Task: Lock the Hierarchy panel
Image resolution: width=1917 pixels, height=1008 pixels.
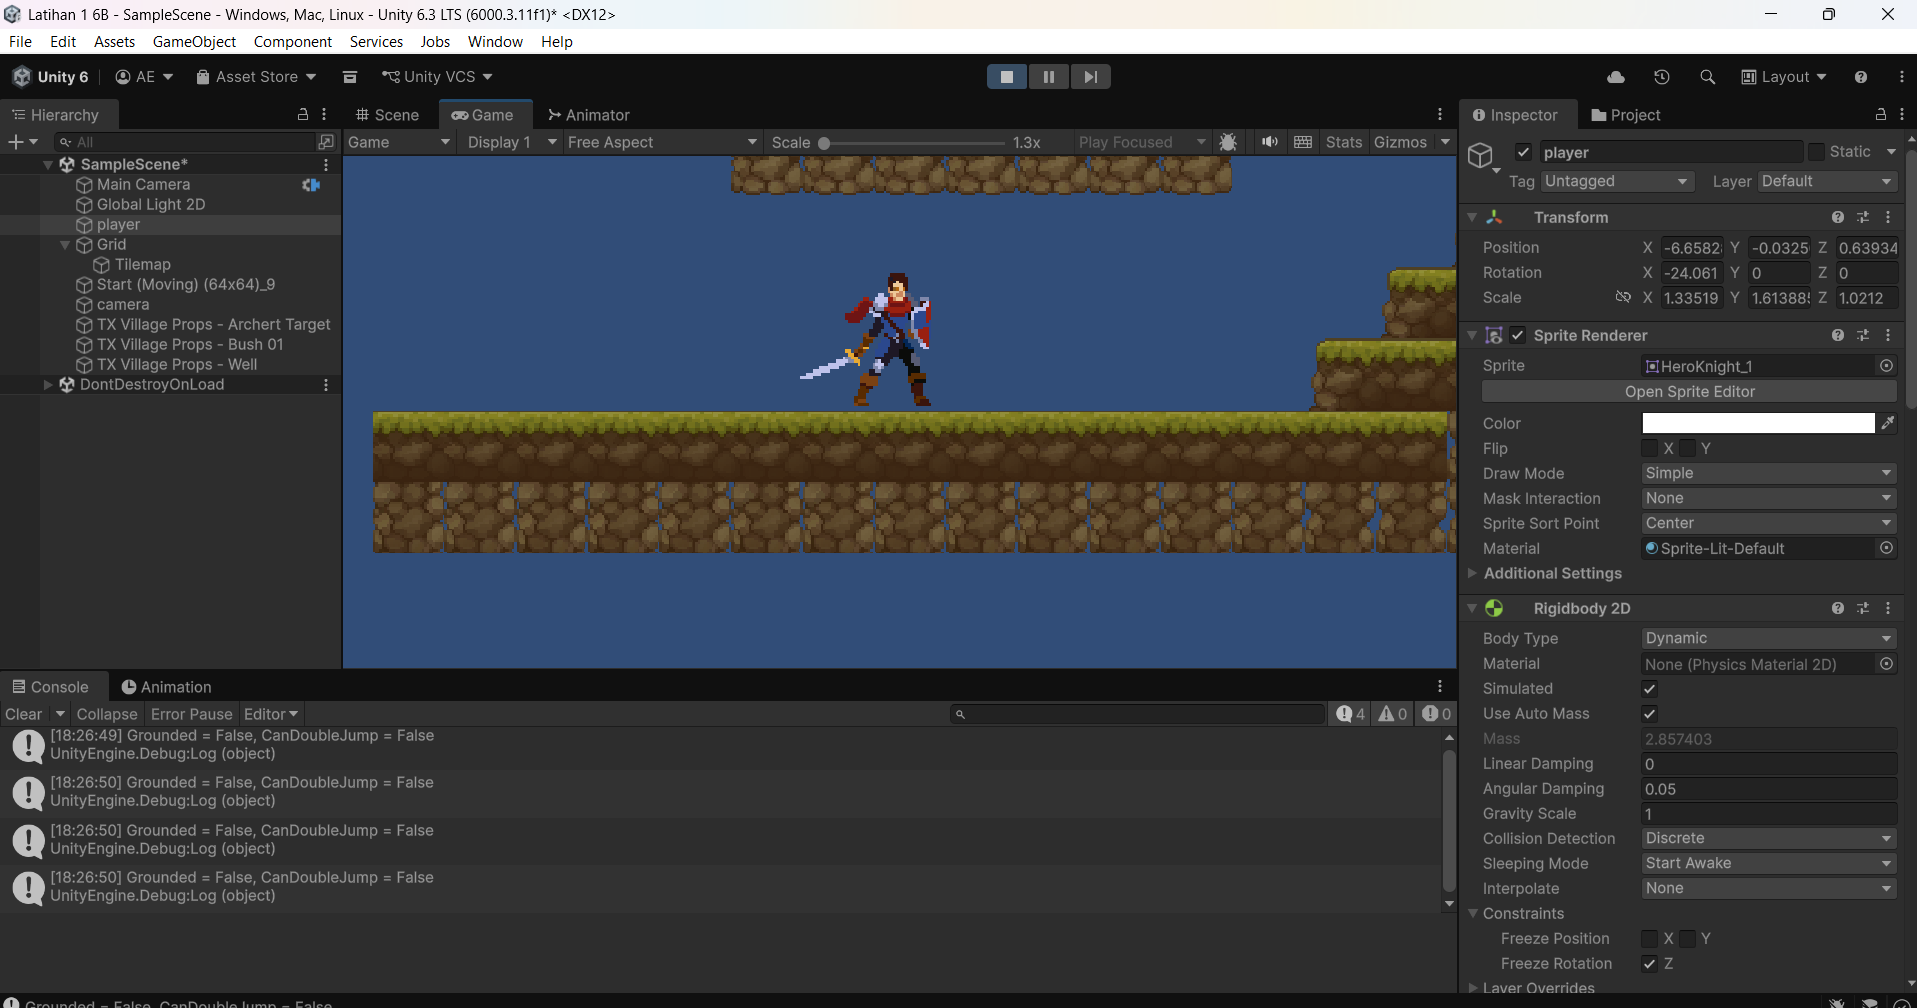Action: click(303, 115)
